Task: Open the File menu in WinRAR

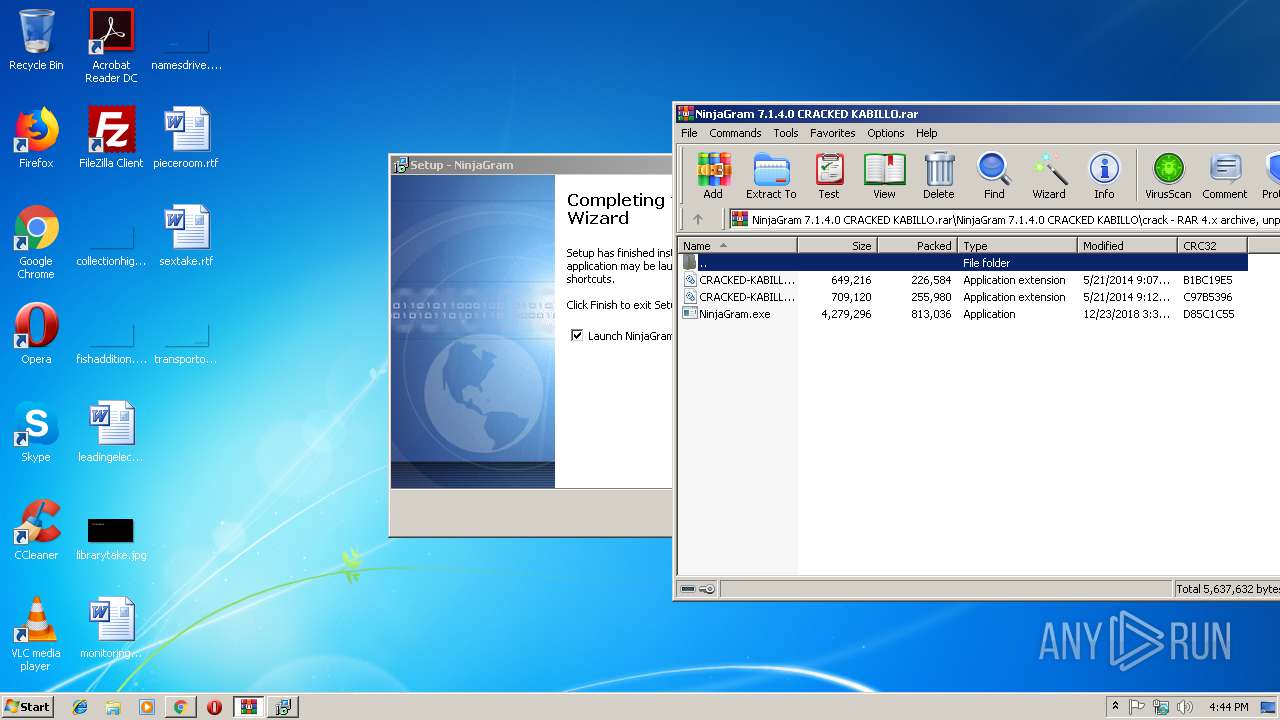Action: pyautogui.click(x=689, y=133)
